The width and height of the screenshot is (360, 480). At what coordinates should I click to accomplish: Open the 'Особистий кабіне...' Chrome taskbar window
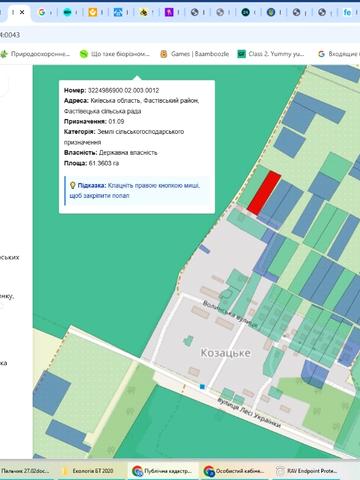235,471
